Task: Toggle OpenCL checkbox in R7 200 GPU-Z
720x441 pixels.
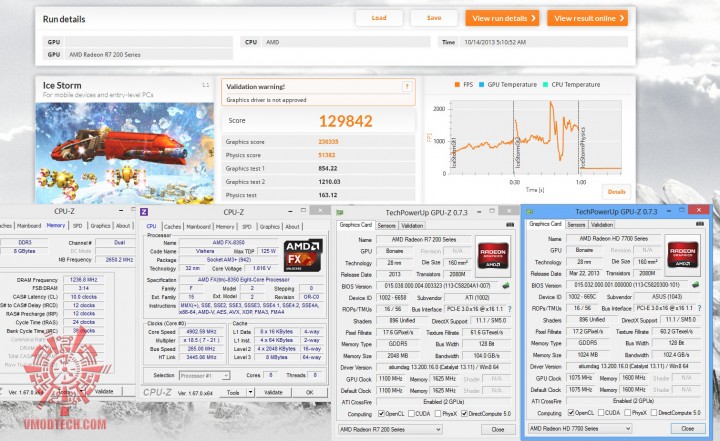Action: click(x=381, y=414)
